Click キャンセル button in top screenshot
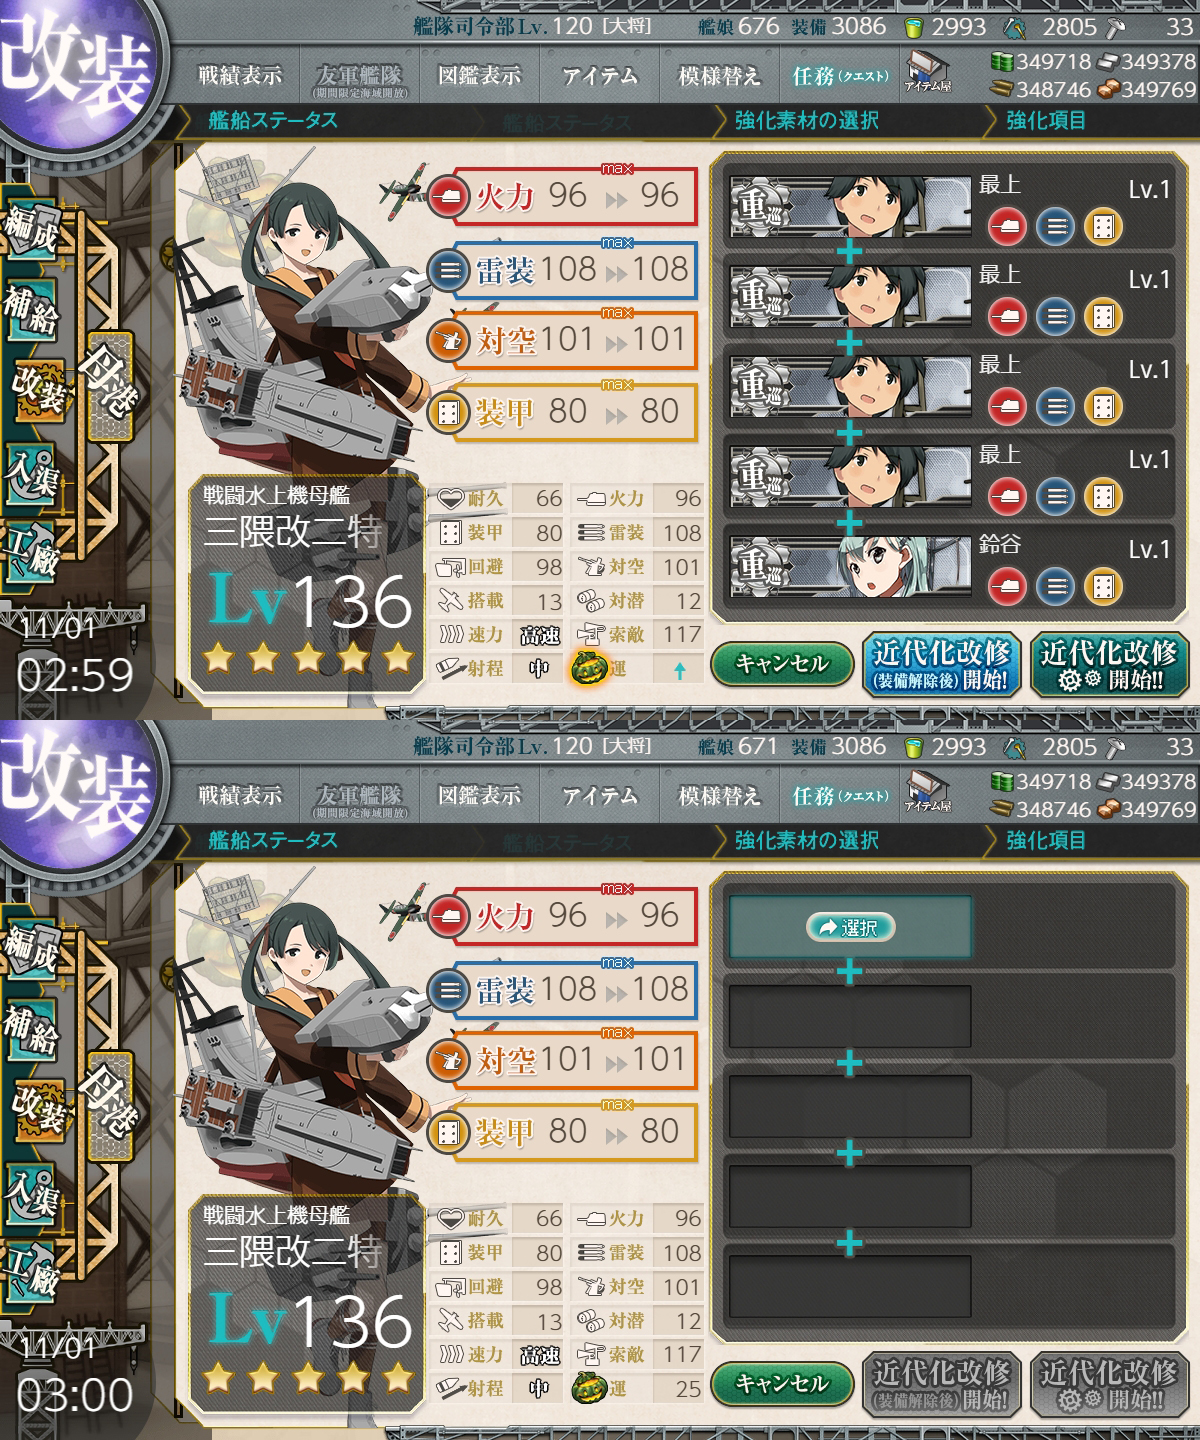This screenshot has width=1200, height=1440. [782, 664]
